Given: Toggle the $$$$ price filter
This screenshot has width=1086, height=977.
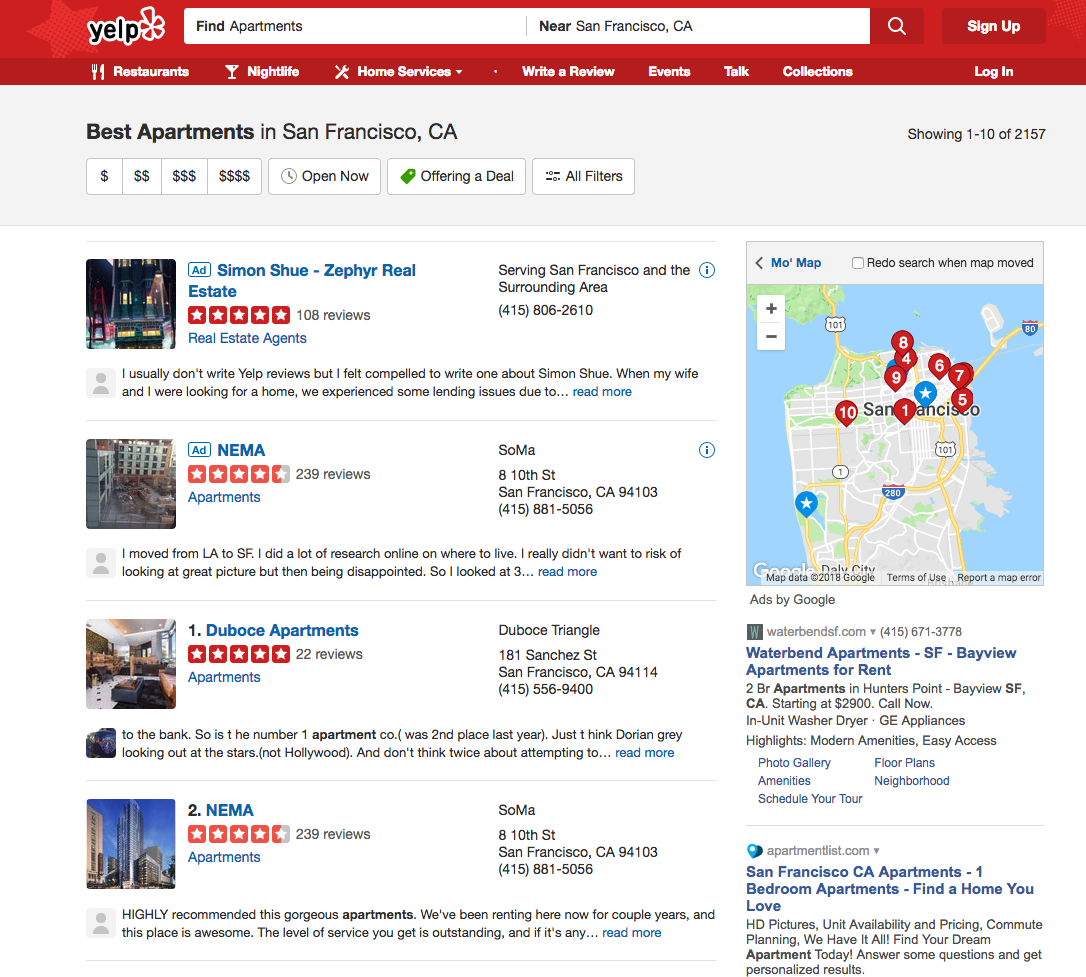Looking at the screenshot, I should 234,177.
